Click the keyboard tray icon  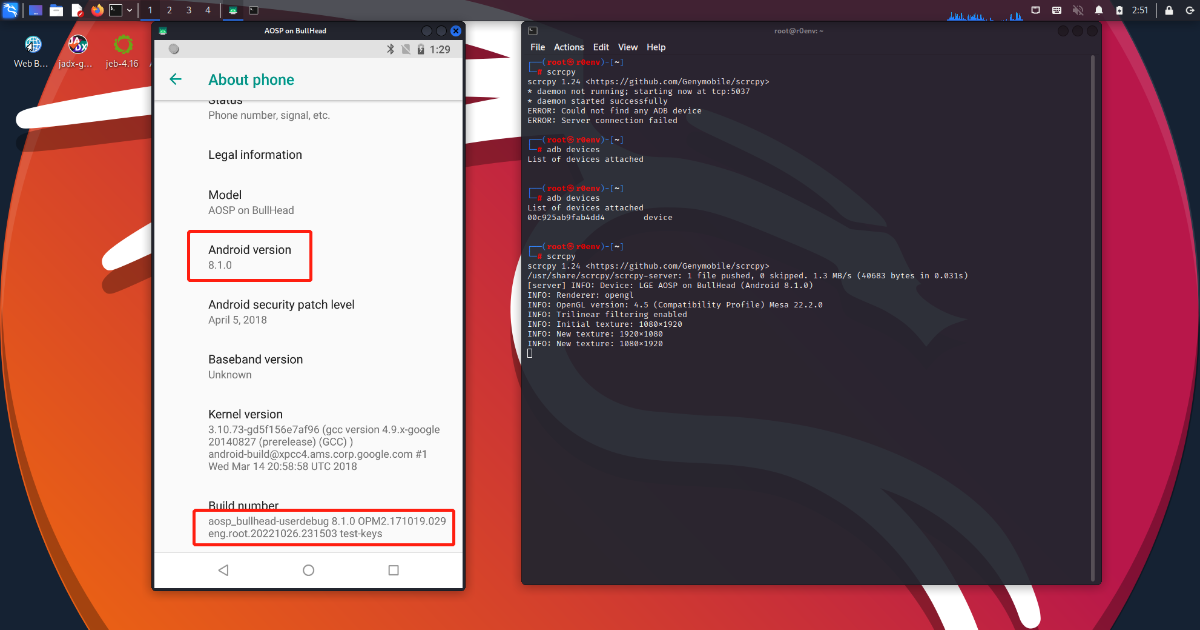1056,10
